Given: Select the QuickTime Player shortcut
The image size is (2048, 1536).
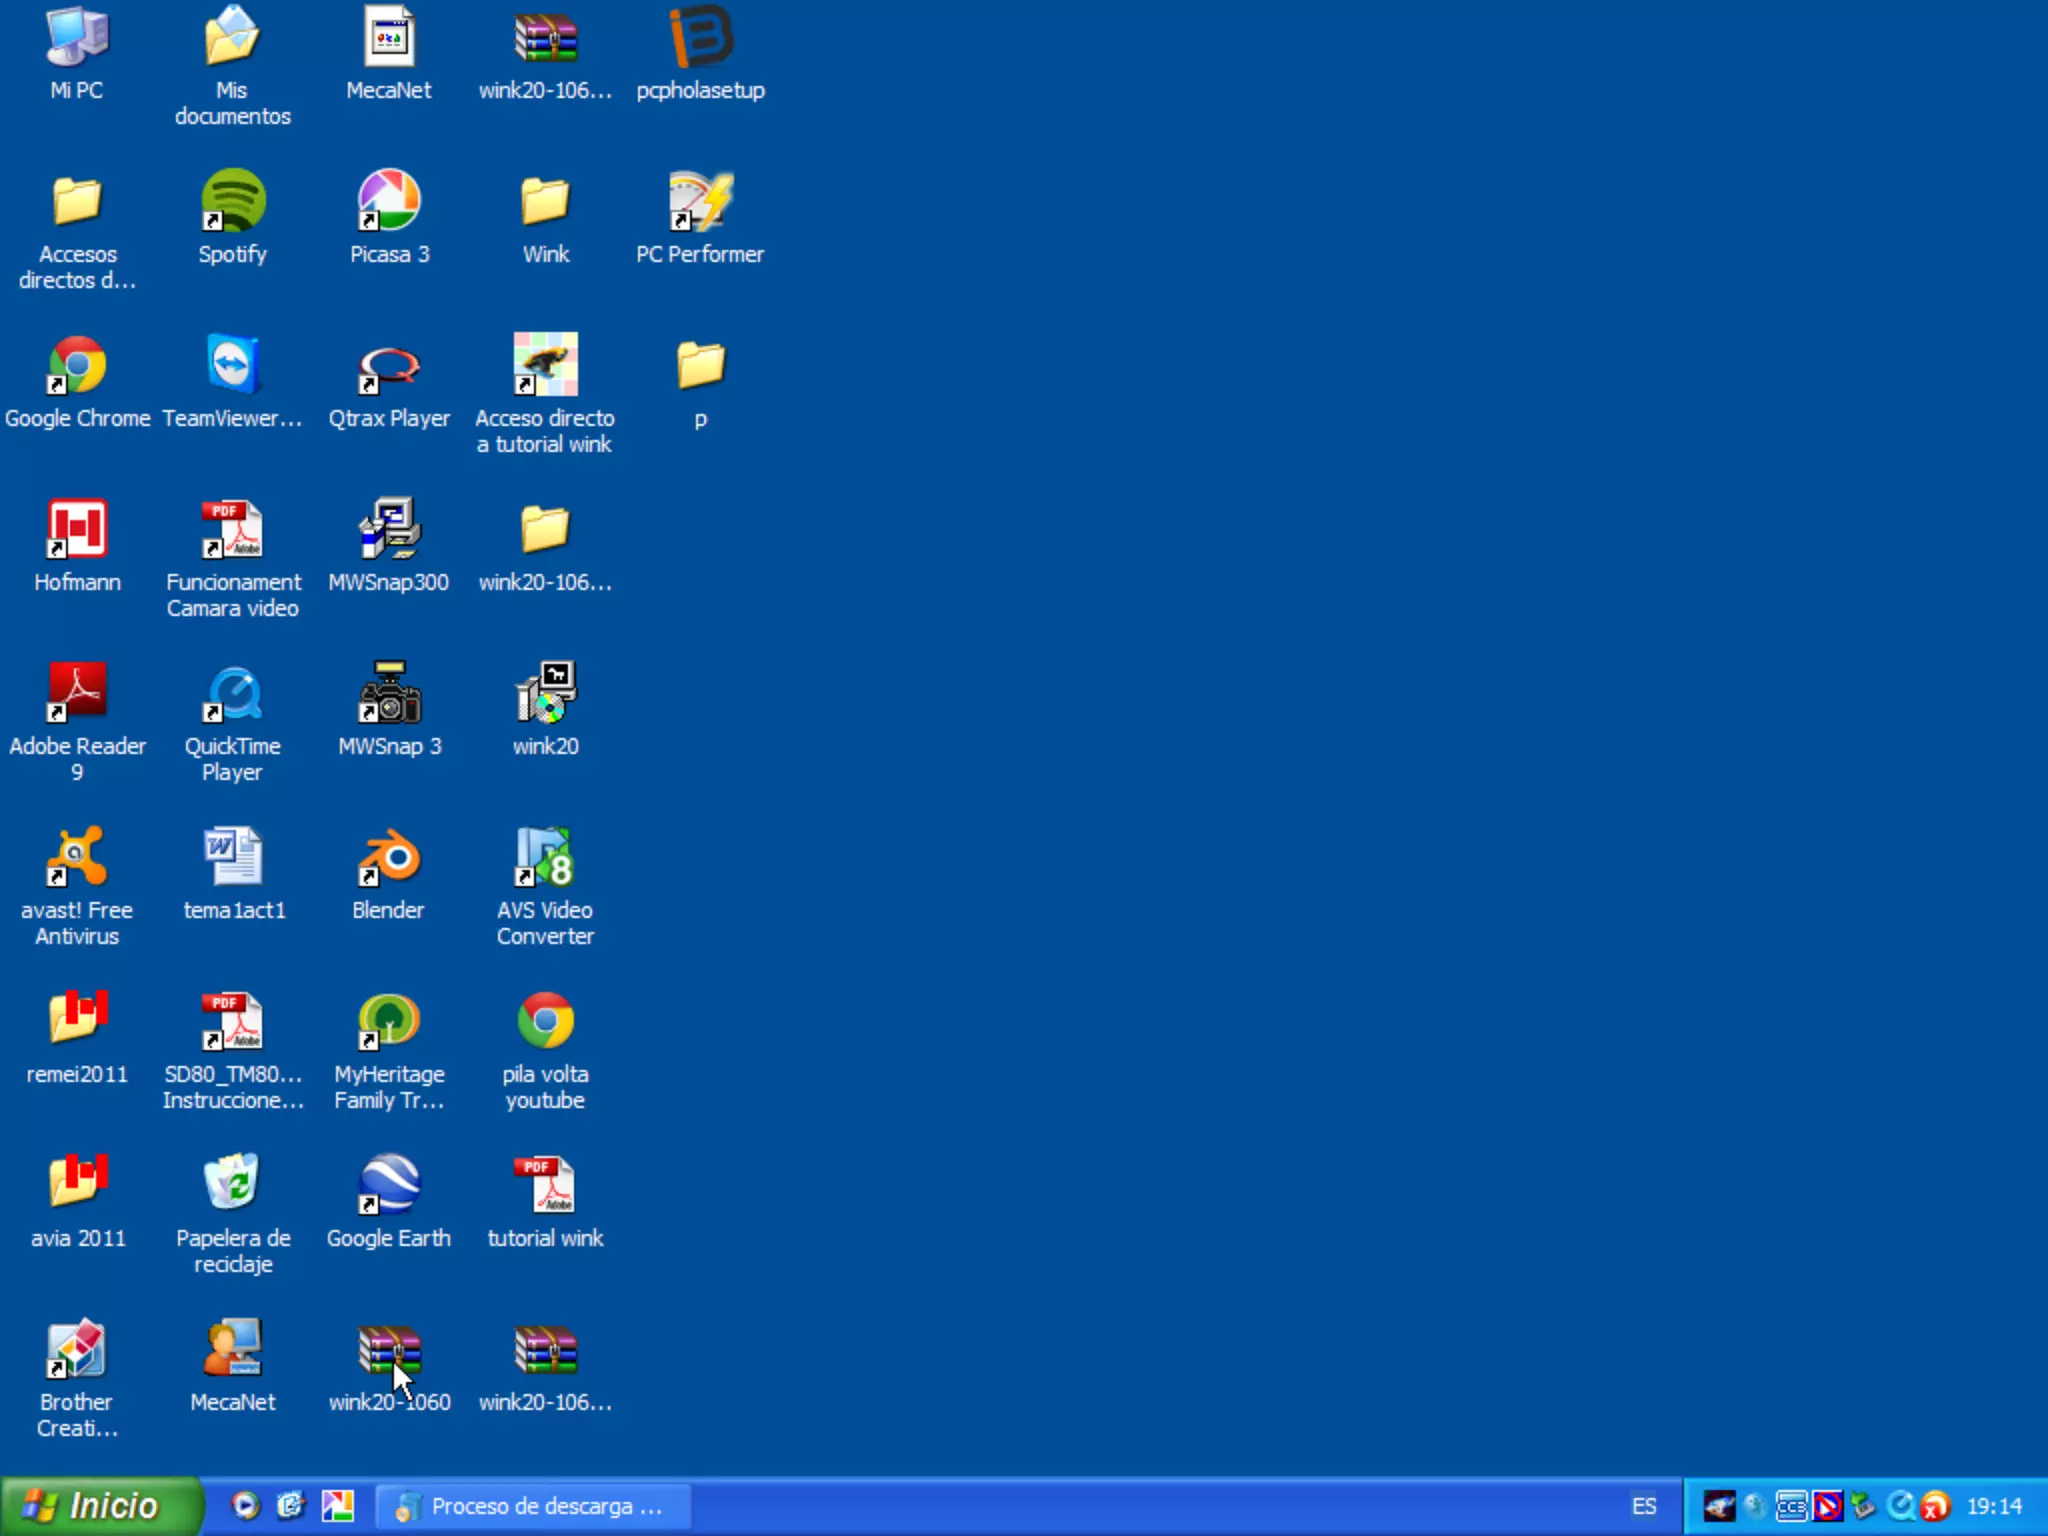Looking at the screenshot, I should (232, 693).
